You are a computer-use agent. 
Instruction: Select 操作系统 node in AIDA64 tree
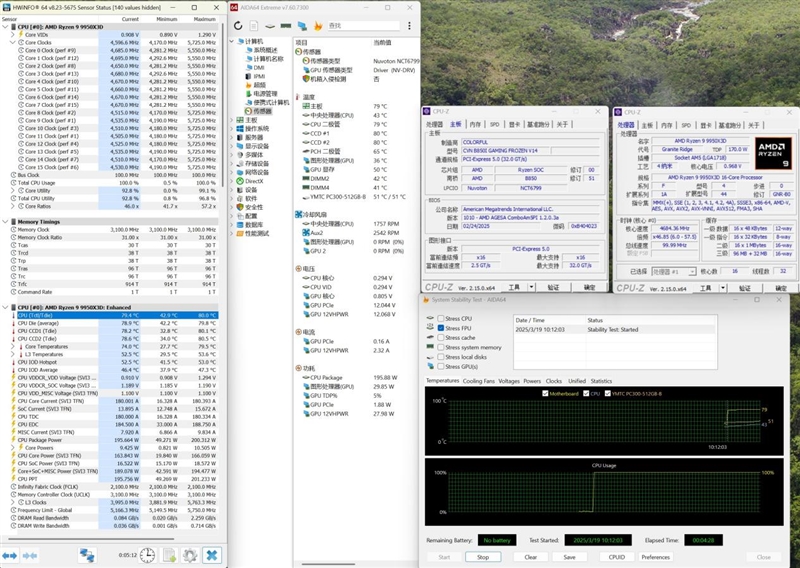[253, 129]
